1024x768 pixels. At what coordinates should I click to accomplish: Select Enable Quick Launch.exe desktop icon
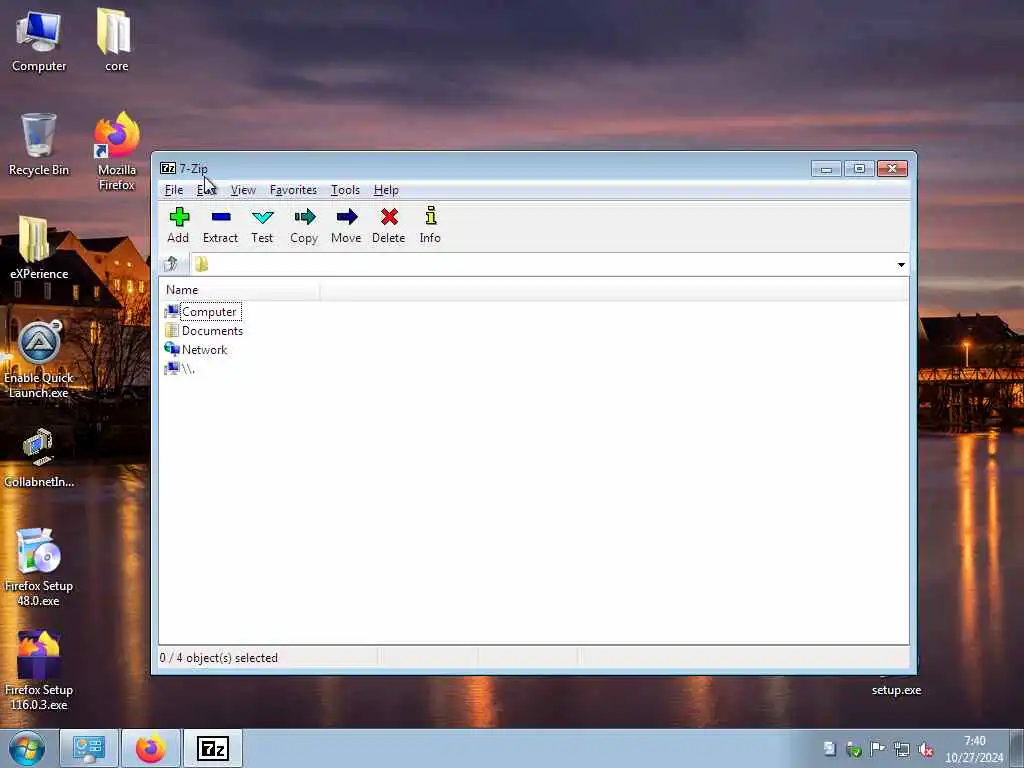tap(39, 359)
